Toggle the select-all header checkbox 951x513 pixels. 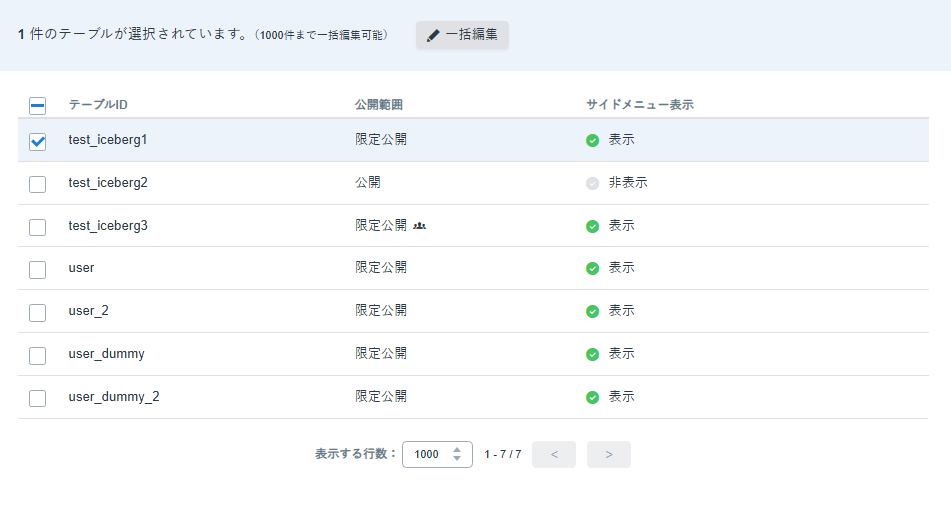(38, 106)
